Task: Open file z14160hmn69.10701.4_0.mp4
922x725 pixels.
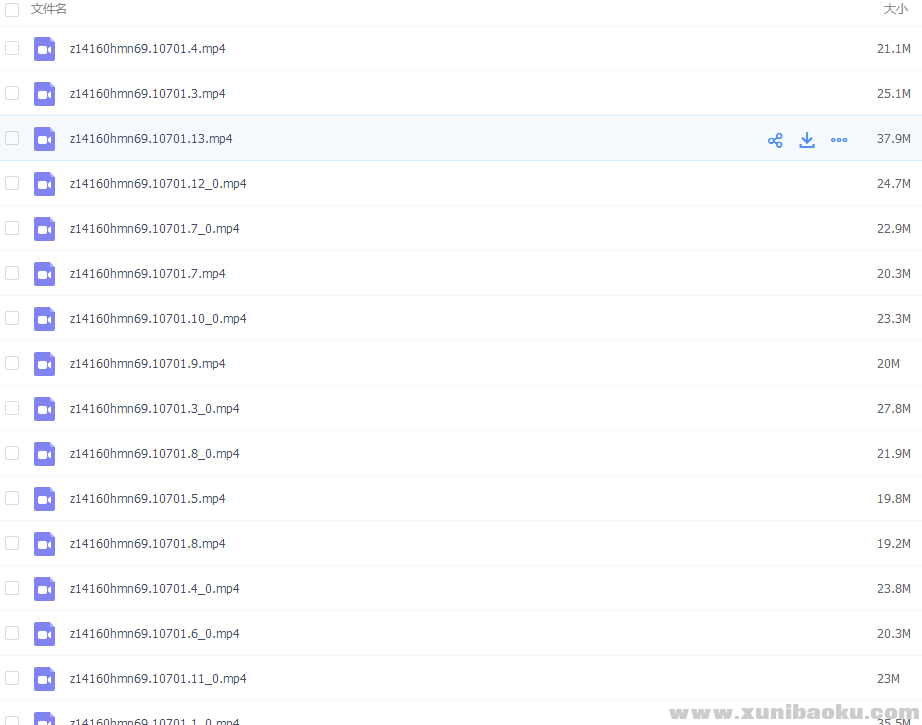Action: pos(154,589)
